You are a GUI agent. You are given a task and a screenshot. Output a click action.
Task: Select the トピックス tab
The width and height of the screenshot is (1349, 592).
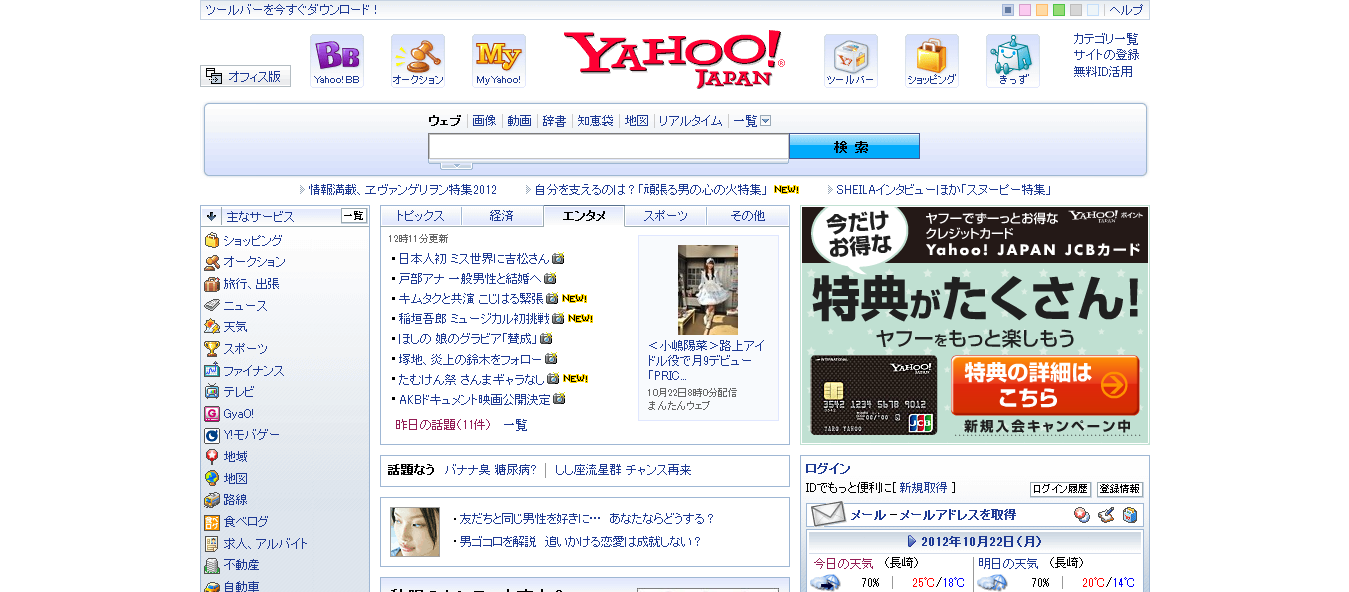pos(421,216)
